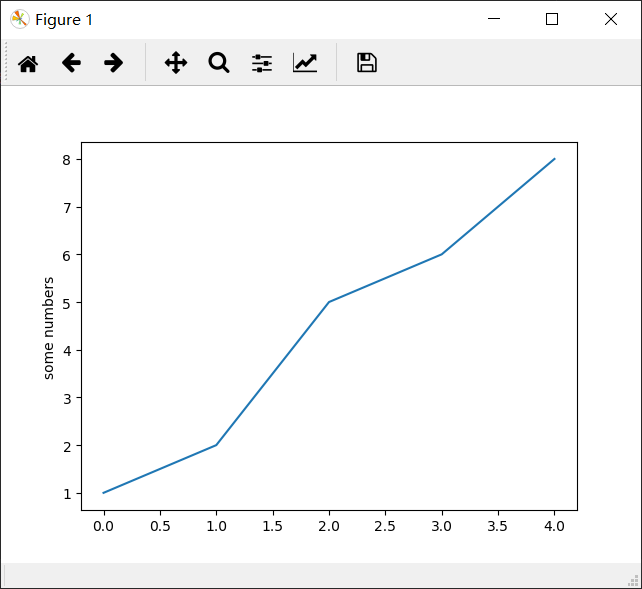Click the toolbar drag handle grip
The image size is (642, 589).
pos(6,62)
